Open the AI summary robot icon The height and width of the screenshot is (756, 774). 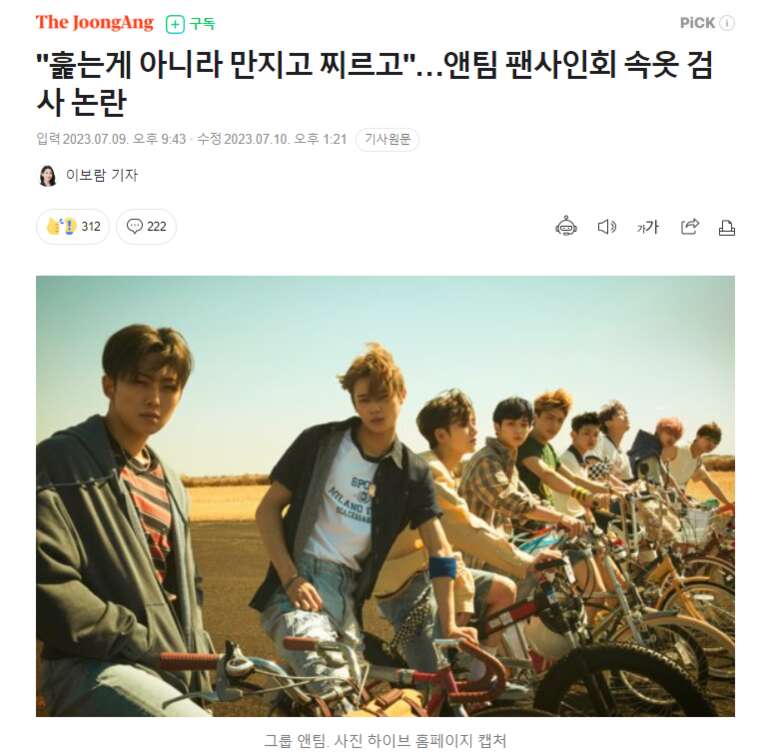(566, 227)
